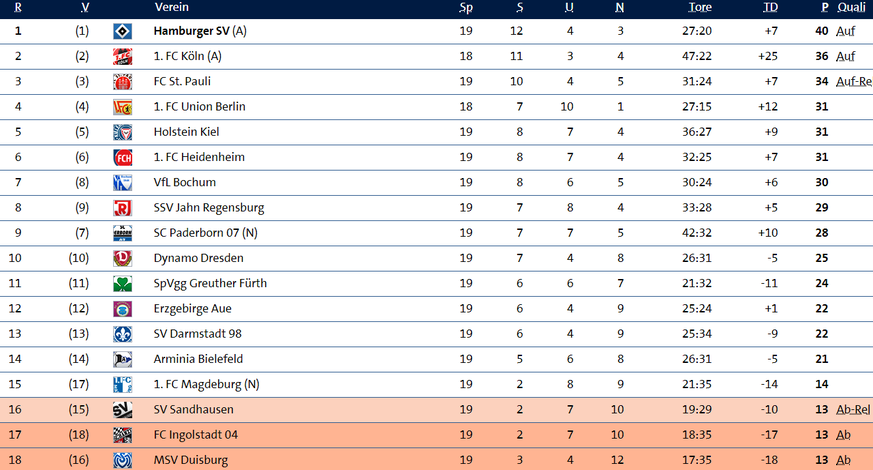The width and height of the screenshot is (873, 470).
Task: Click the FC St. Pauli crest icon
Action: (x=123, y=81)
